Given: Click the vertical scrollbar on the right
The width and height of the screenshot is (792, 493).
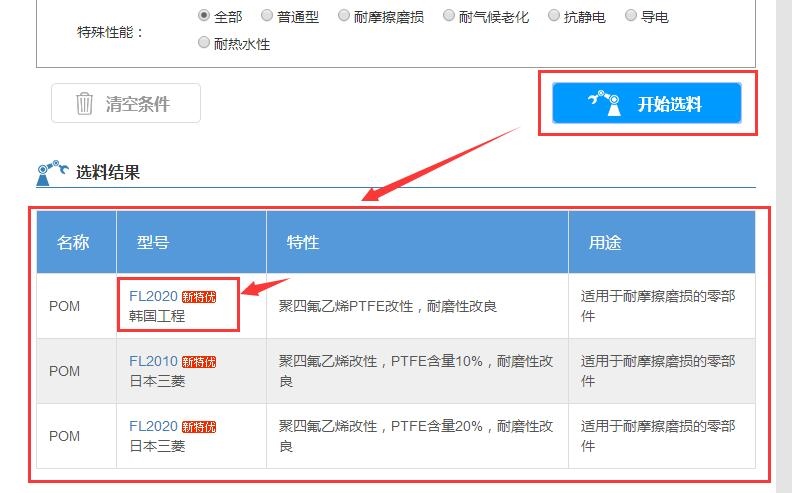Looking at the screenshot, I should 783,246.
